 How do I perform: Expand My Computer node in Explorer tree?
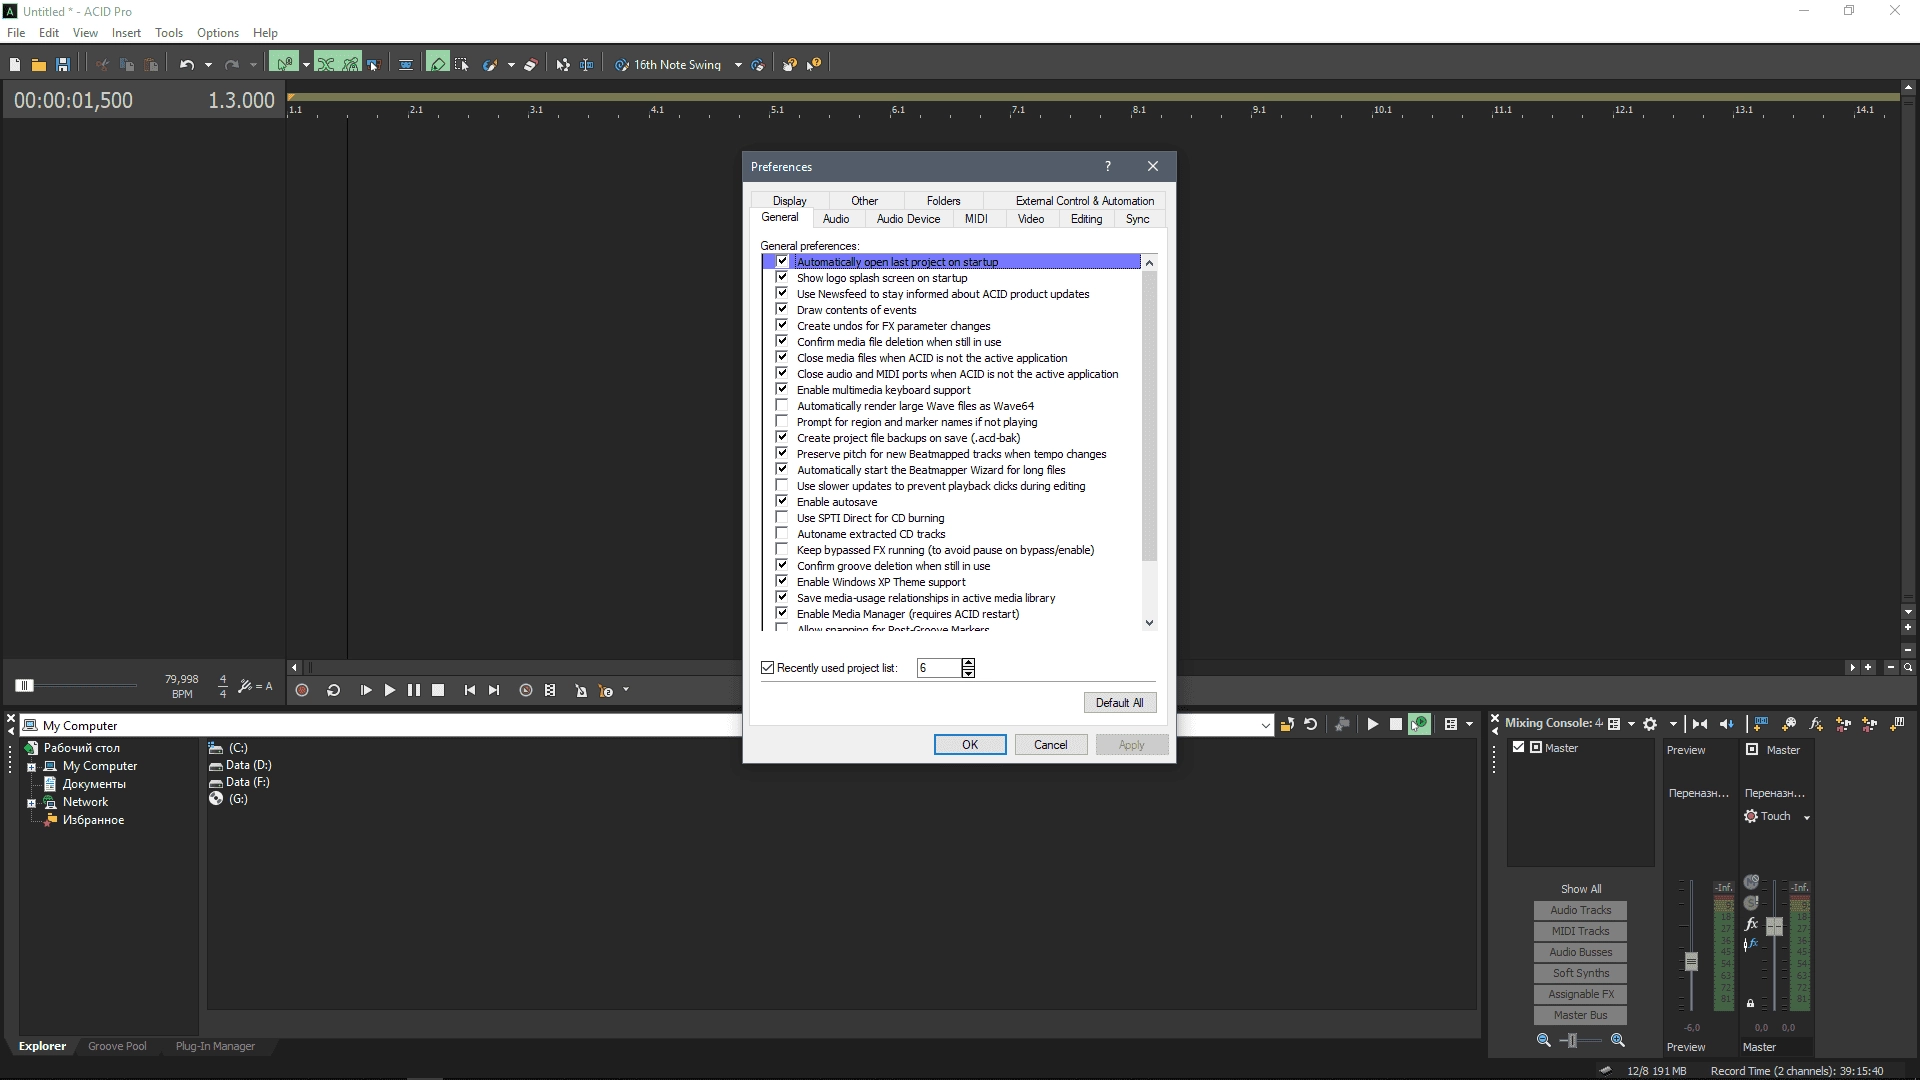click(31, 767)
